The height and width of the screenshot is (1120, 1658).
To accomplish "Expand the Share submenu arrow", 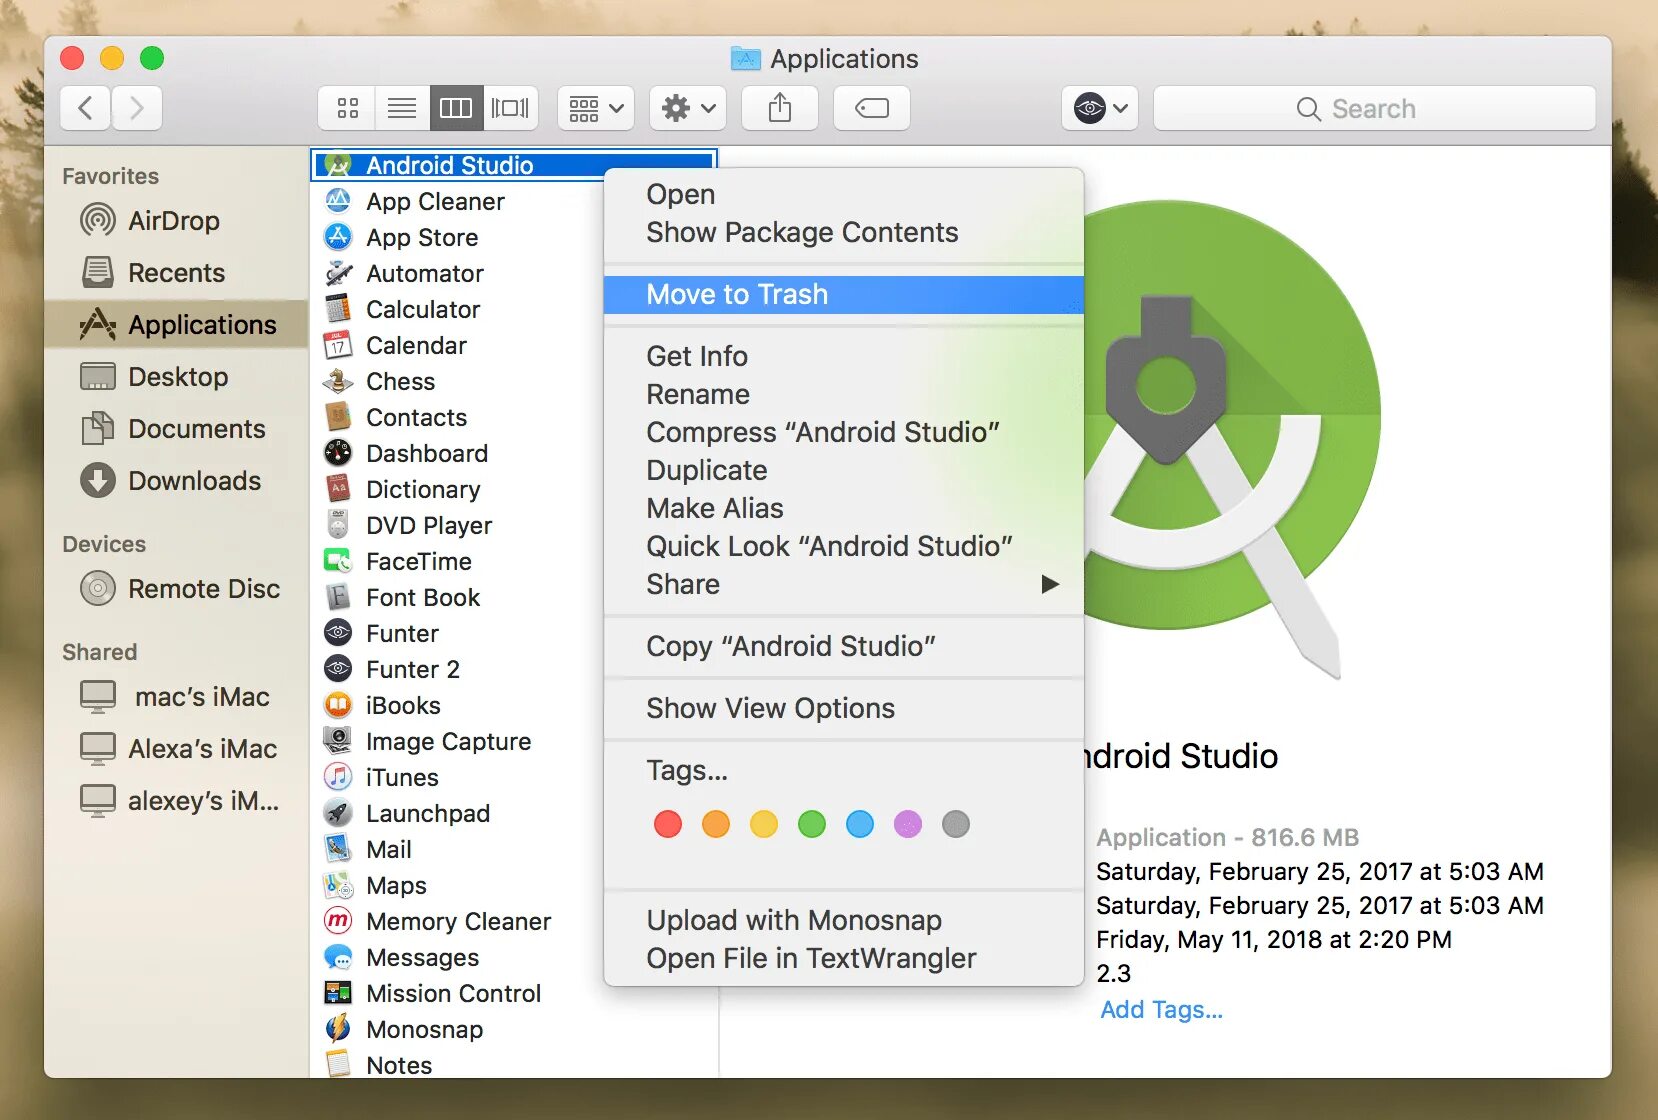I will pos(1049,584).
